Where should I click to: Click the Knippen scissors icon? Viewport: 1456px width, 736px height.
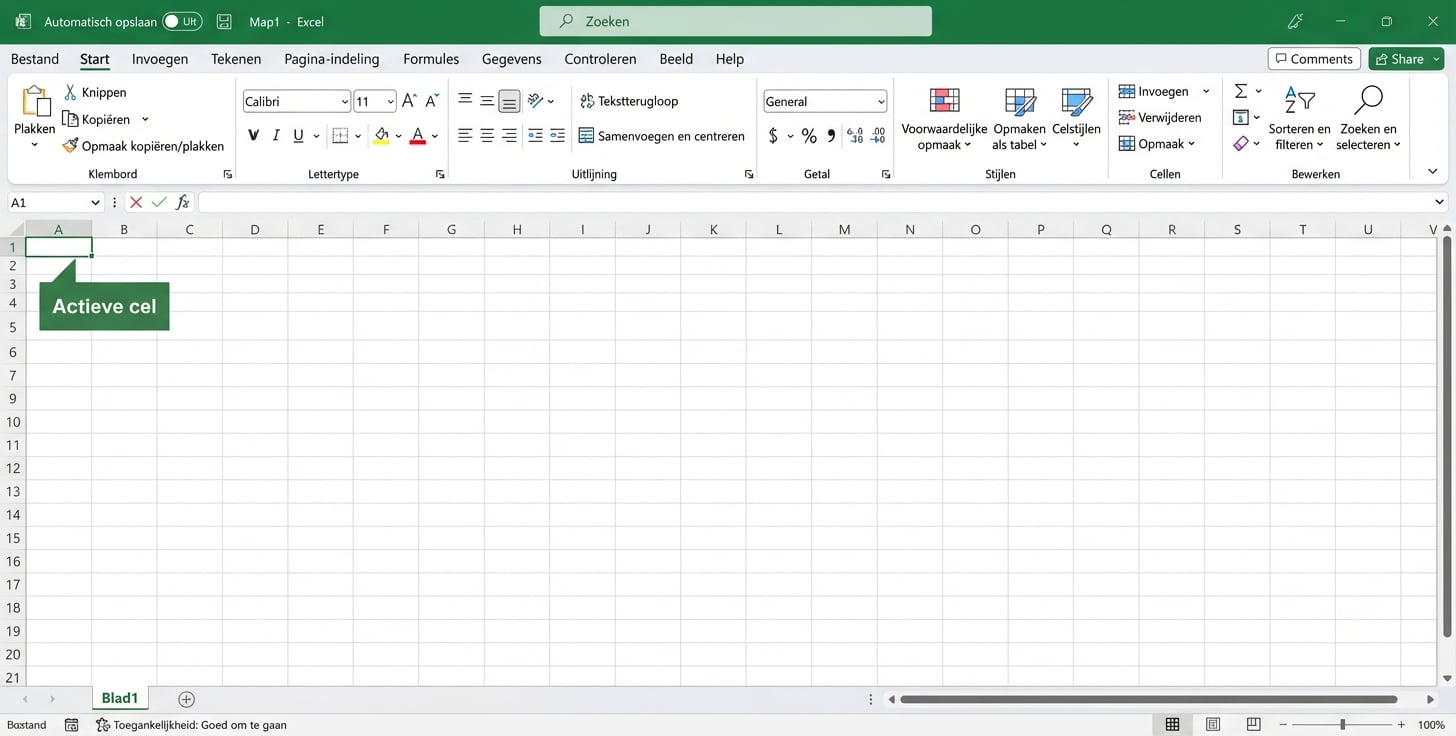pyautogui.click(x=70, y=92)
